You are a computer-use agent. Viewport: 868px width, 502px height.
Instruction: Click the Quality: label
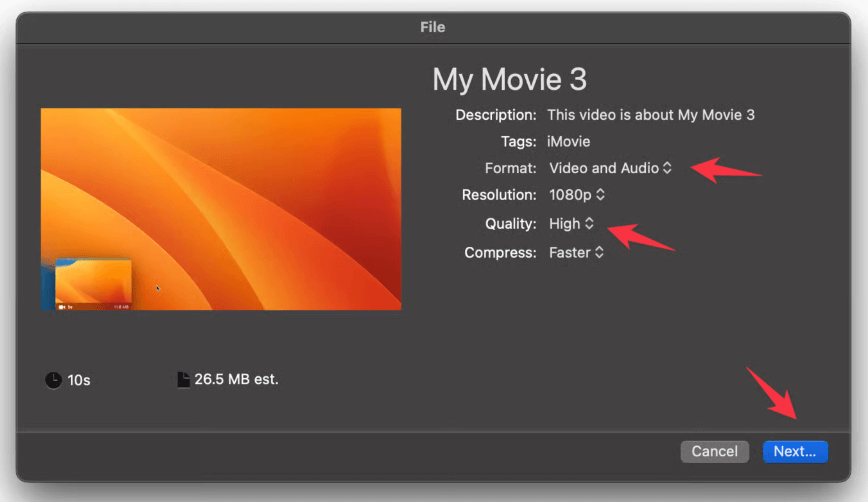click(510, 224)
